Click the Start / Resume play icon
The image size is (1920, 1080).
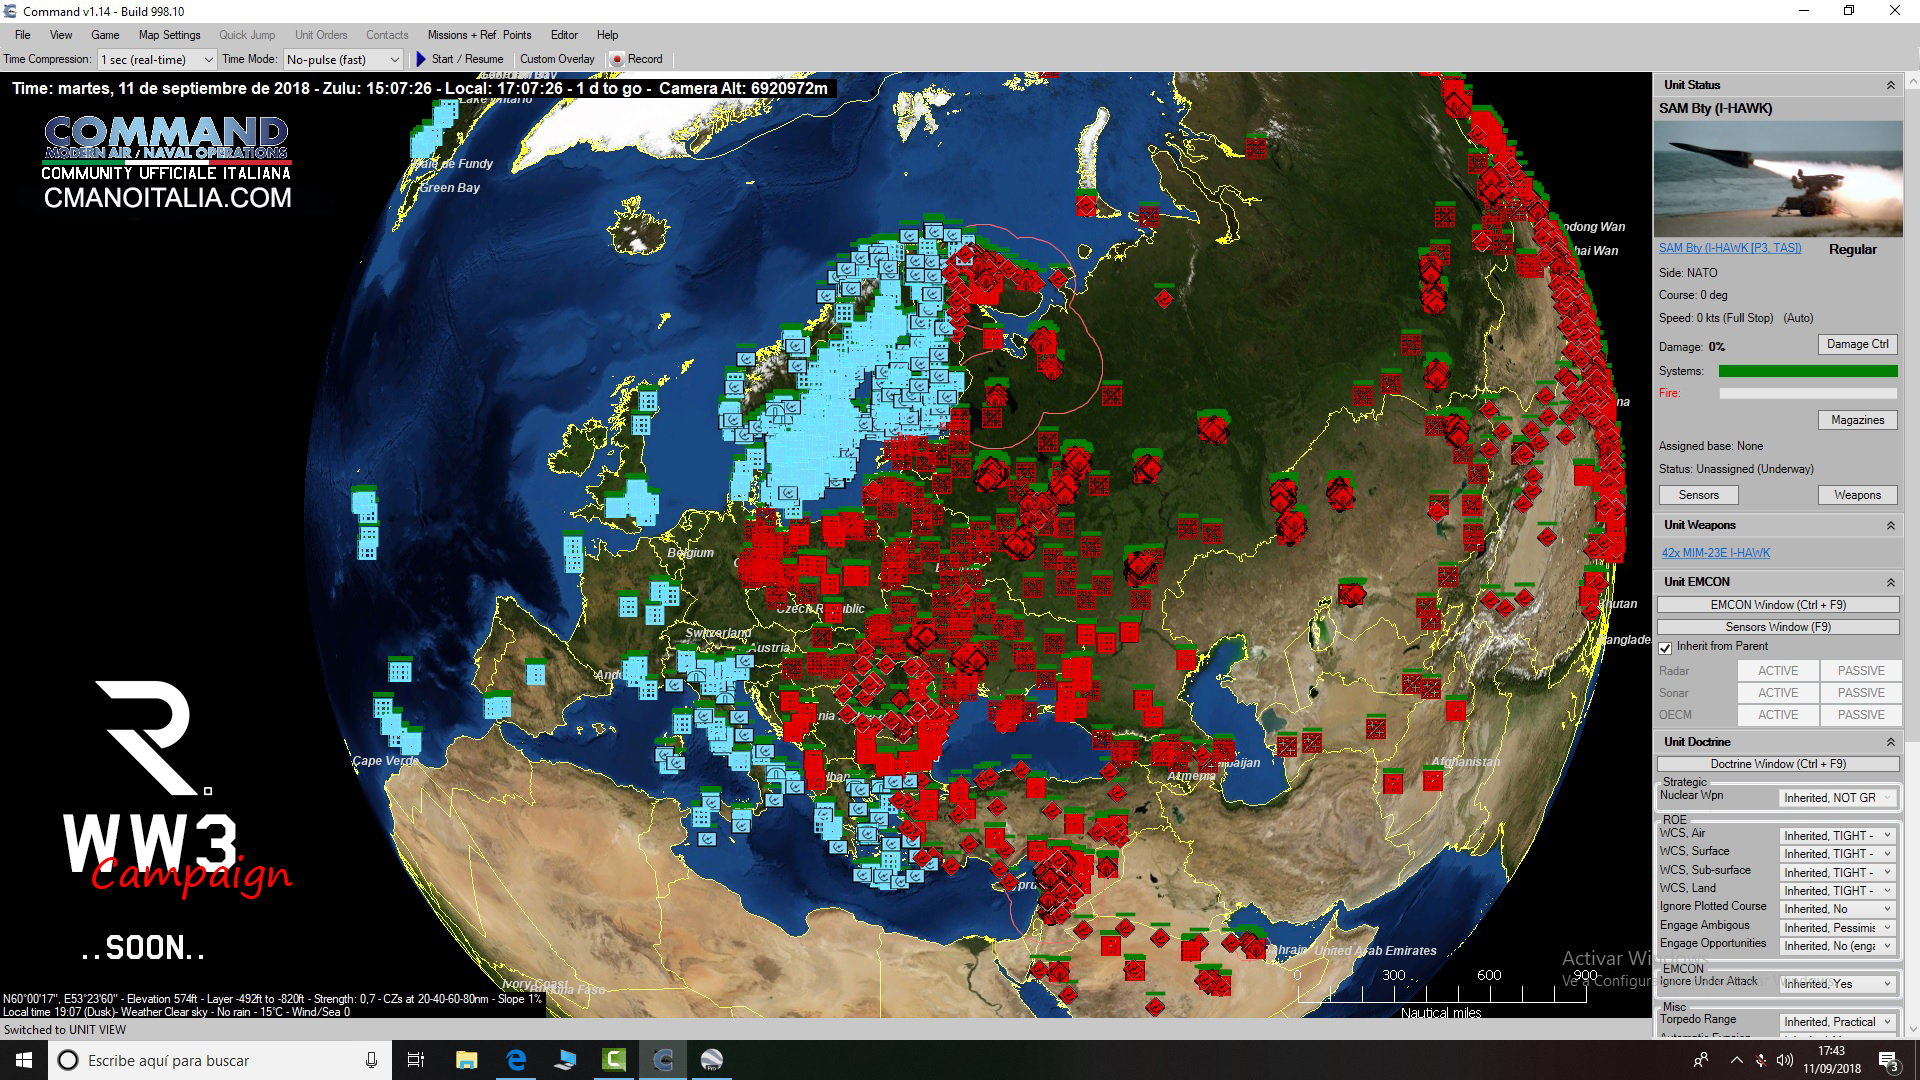[x=421, y=59]
